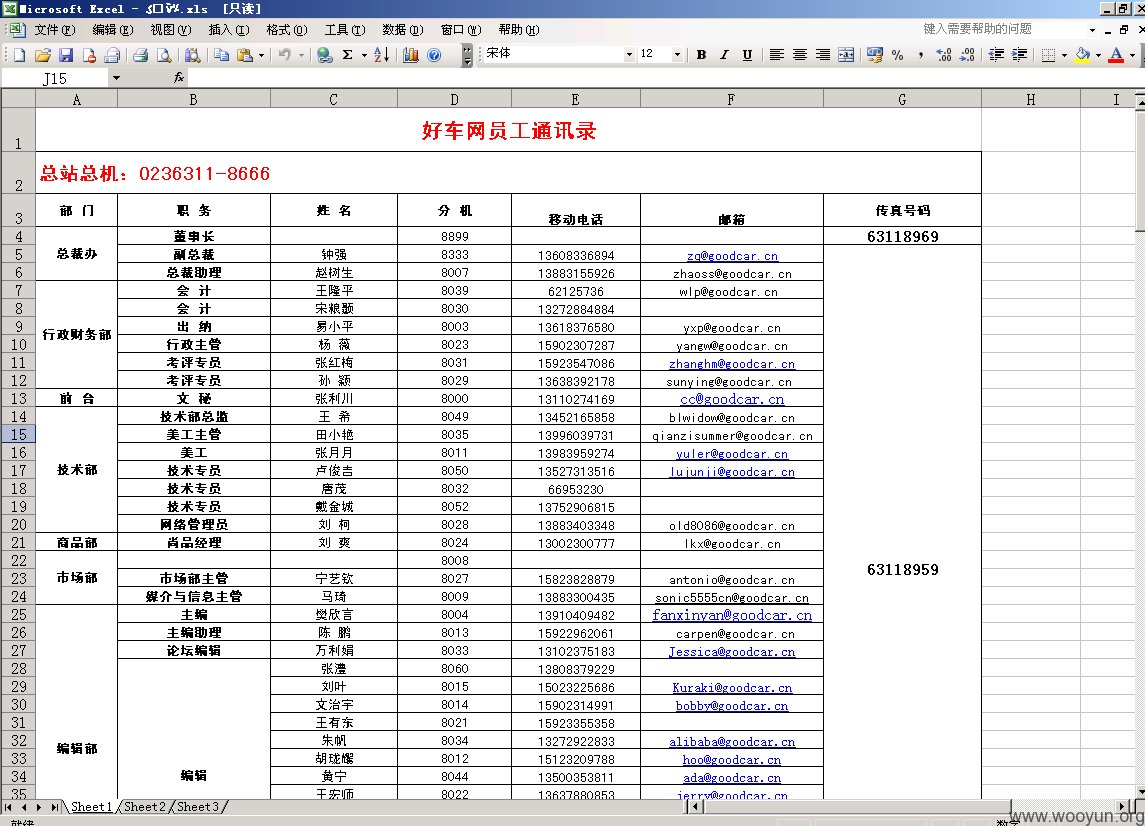The width and height of the screenshot is (1145, 826).
Task: Sort ascending with the A-Z icon
Action: point(381,55)
